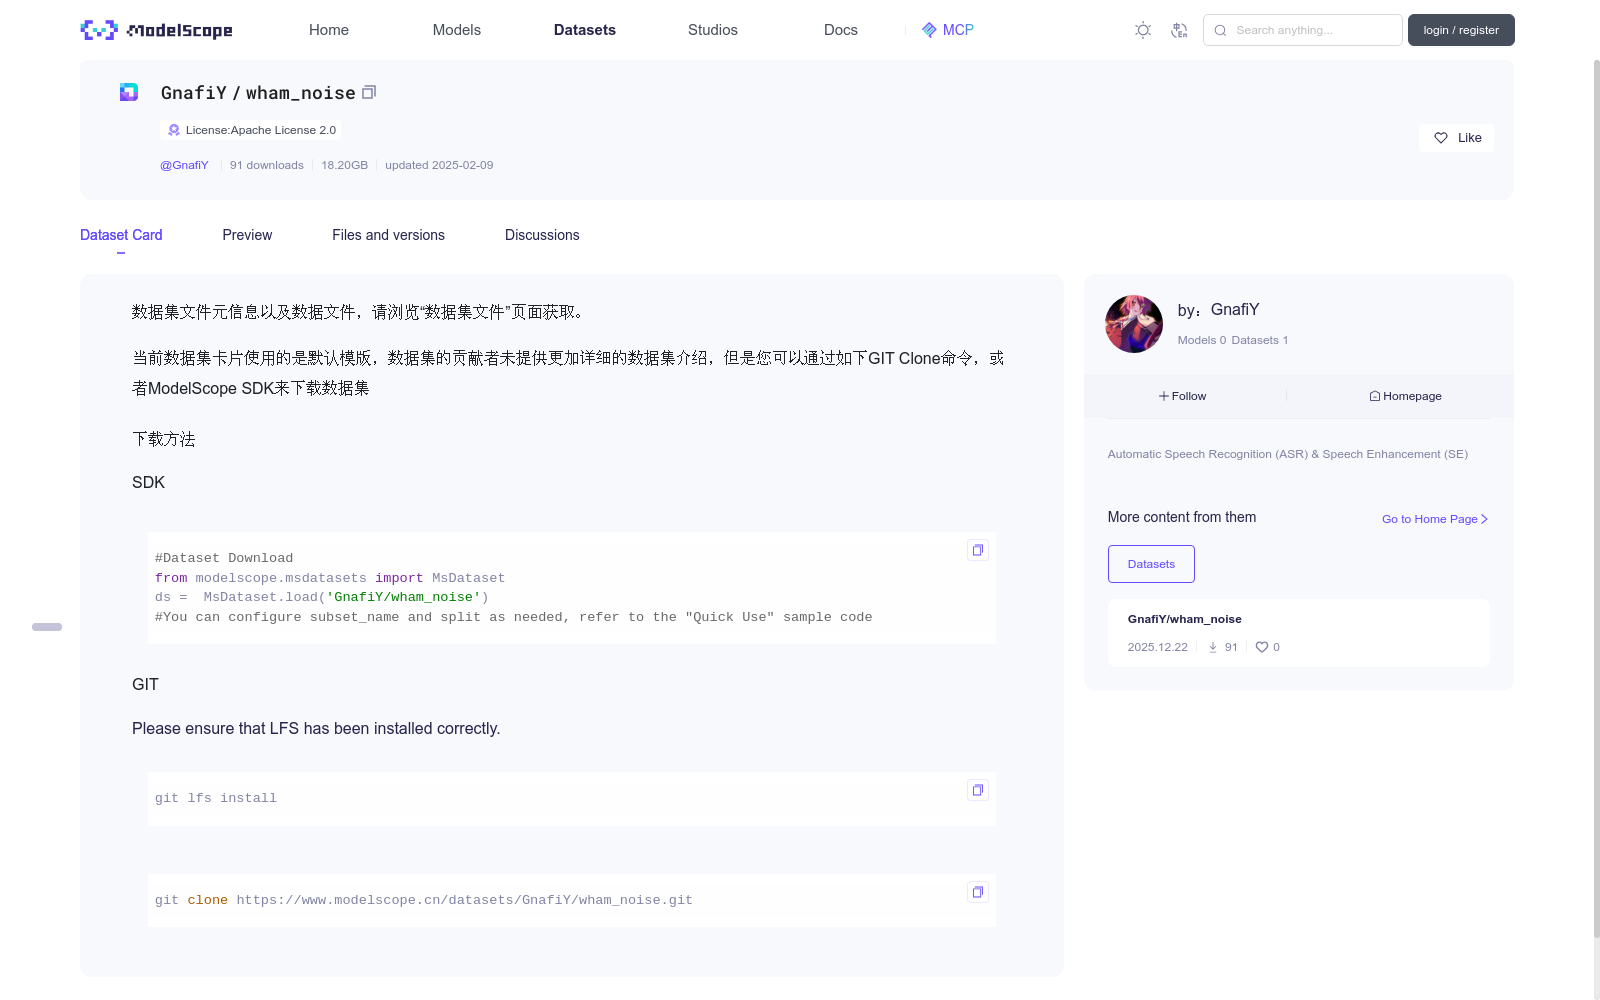Copy the git clone command
The width and height of the screenshot is (1600, 1000).
(978, 892)
